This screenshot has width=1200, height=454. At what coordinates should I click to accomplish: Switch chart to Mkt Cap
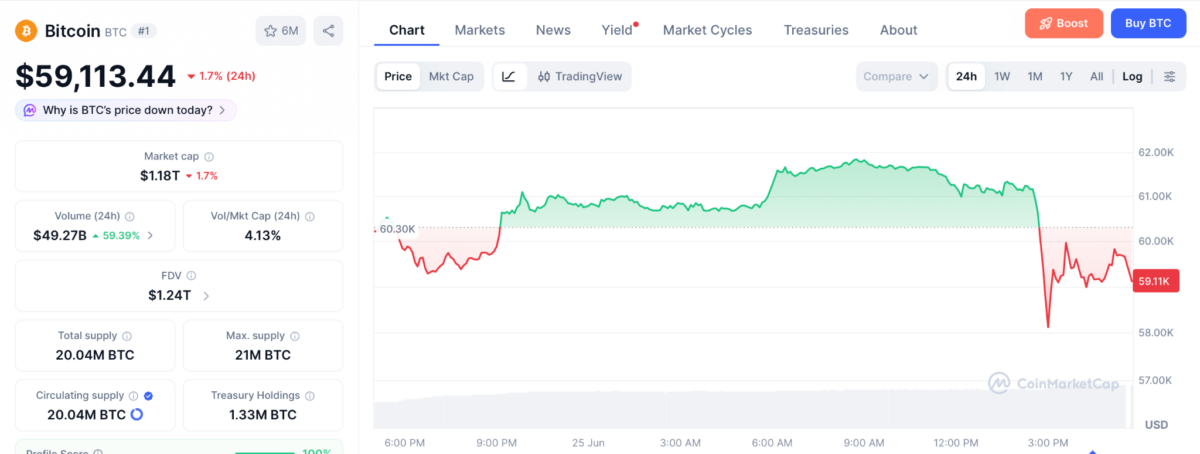click(451, 76)
